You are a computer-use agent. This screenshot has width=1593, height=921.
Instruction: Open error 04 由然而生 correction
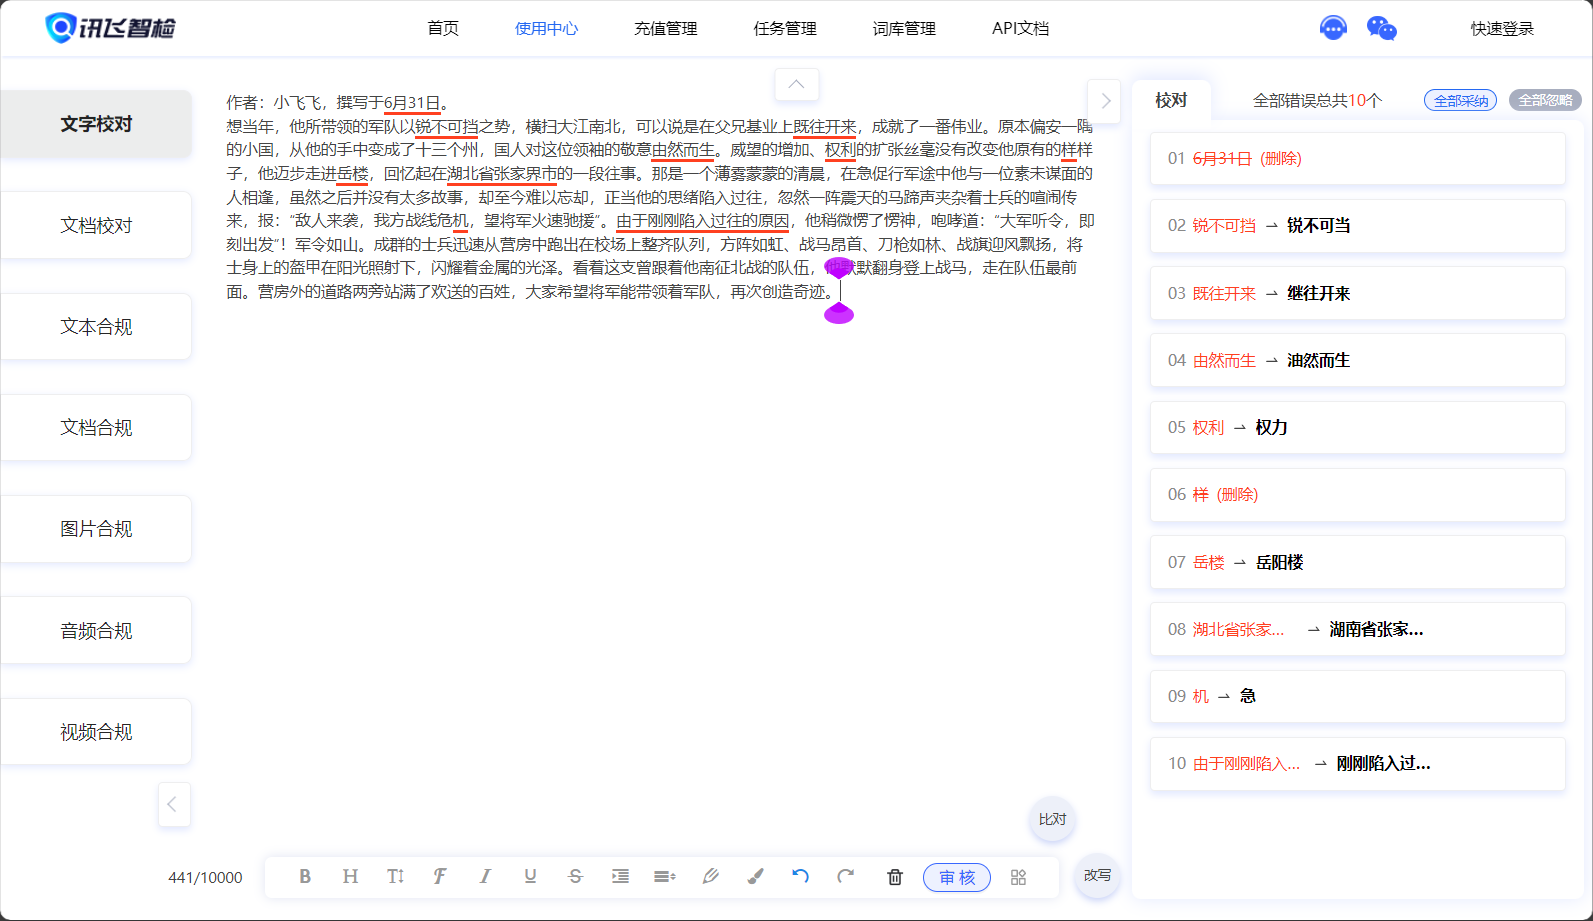click(x=1358, y=360)
